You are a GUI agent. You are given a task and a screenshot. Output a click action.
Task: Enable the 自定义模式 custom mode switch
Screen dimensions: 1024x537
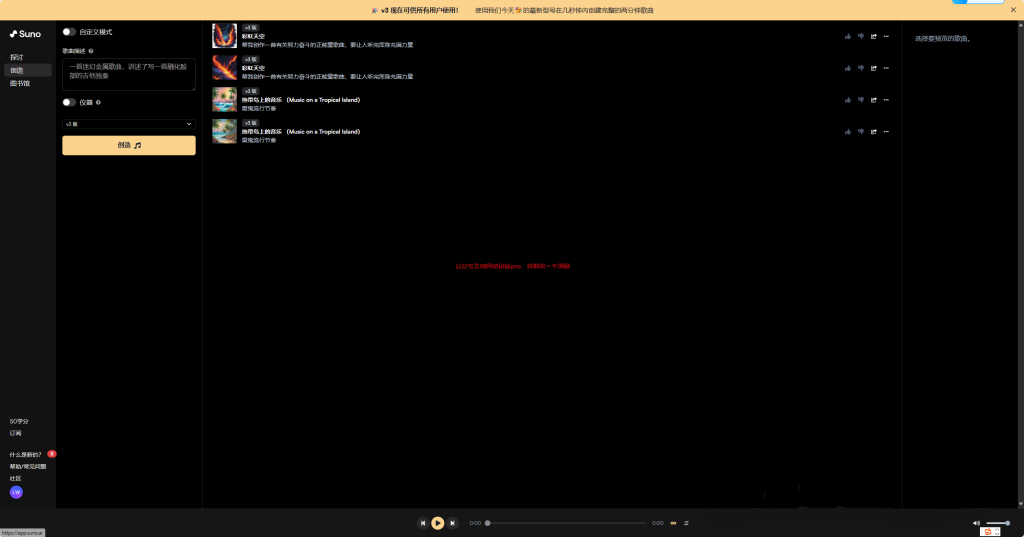[69, 32]
